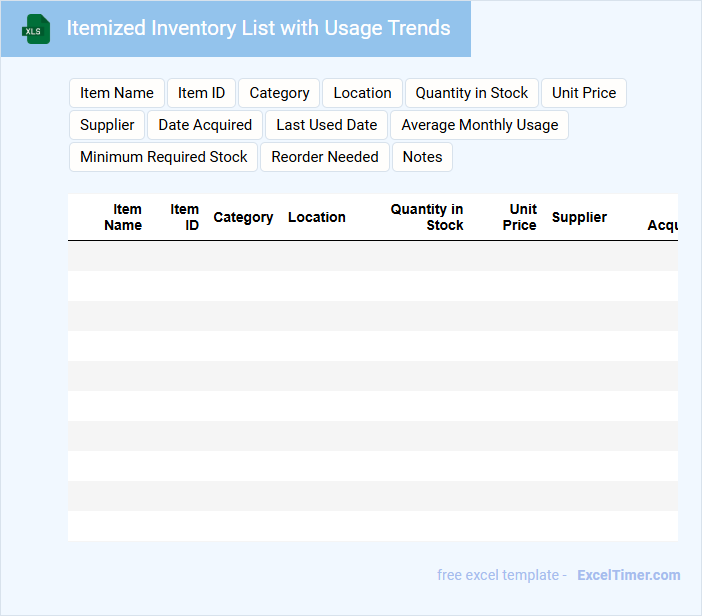The height and width of the screenshot is (616, 702).
Task: Select the Item Name tag
Action: 117,93
